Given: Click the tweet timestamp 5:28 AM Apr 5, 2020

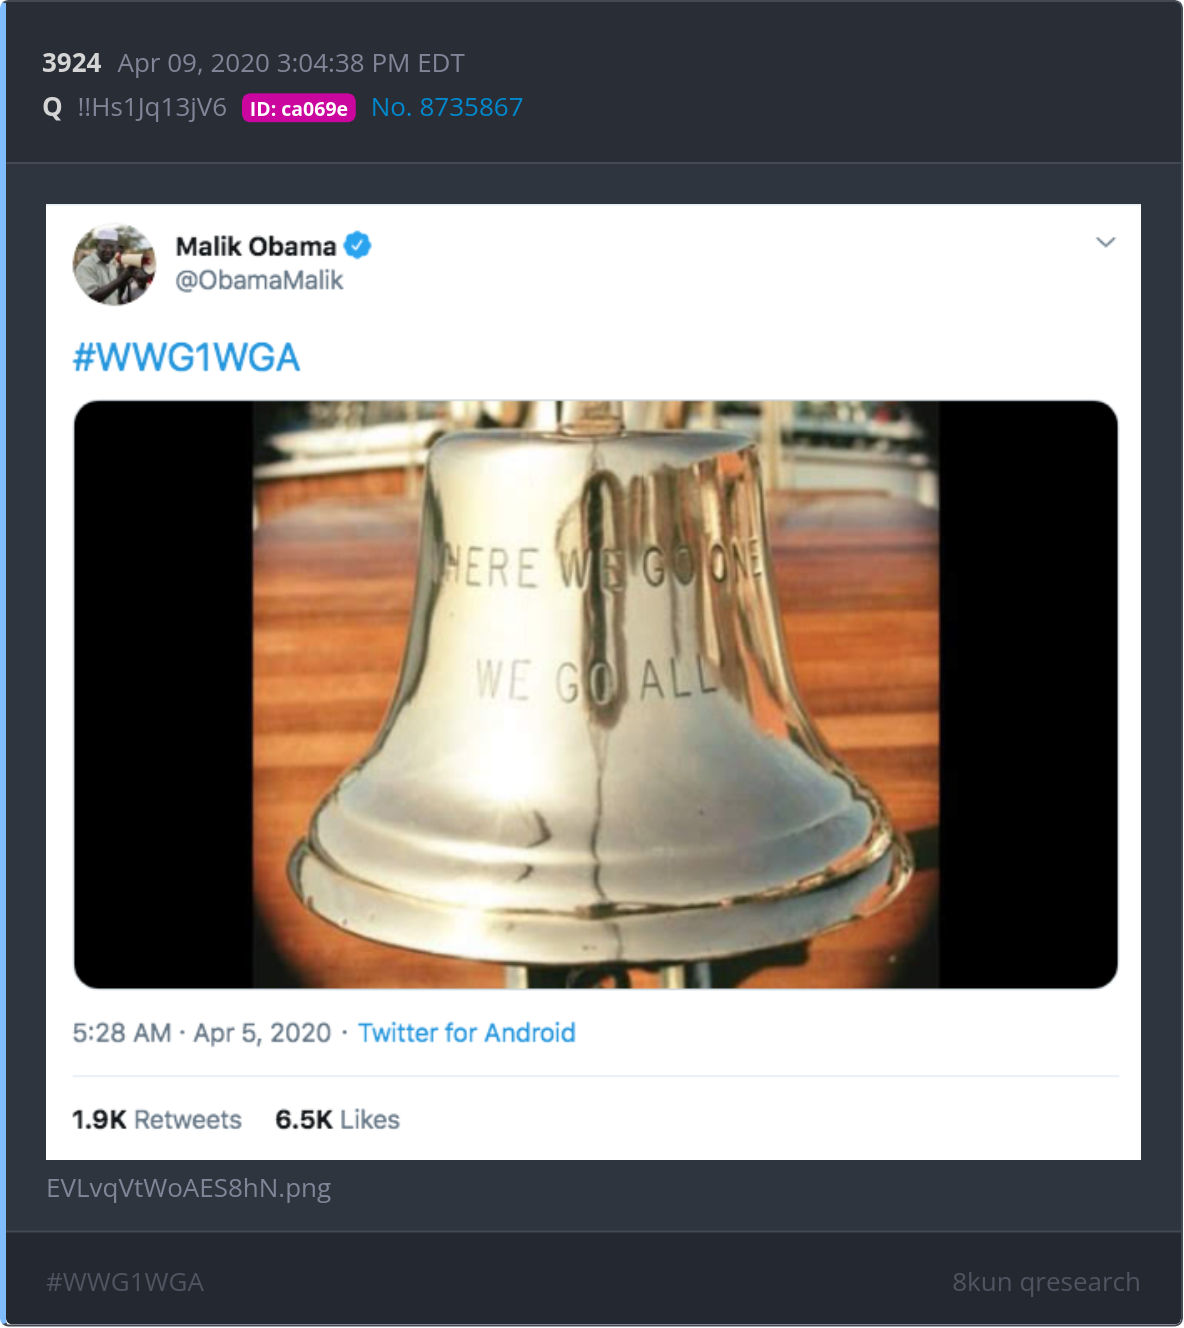Looking at the screenshot, I should coord(201,1032).
